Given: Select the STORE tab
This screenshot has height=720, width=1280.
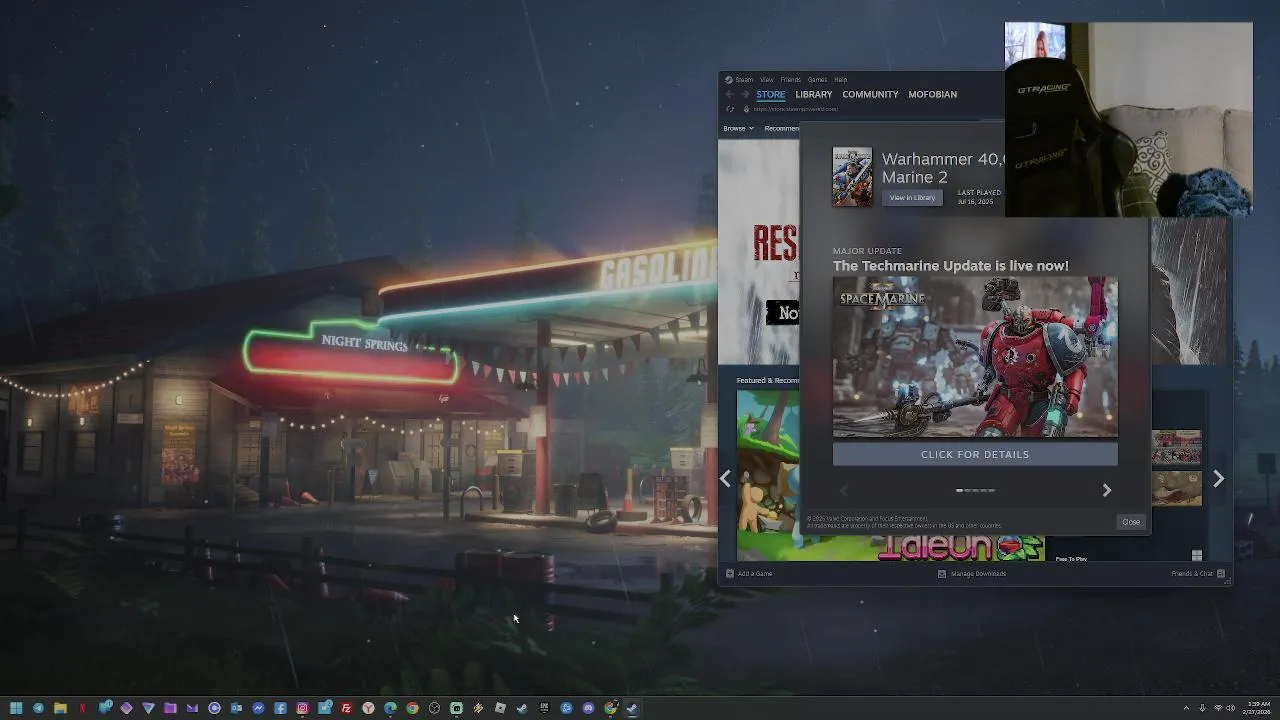Looking at the screenshot, I should pos(770,94).
